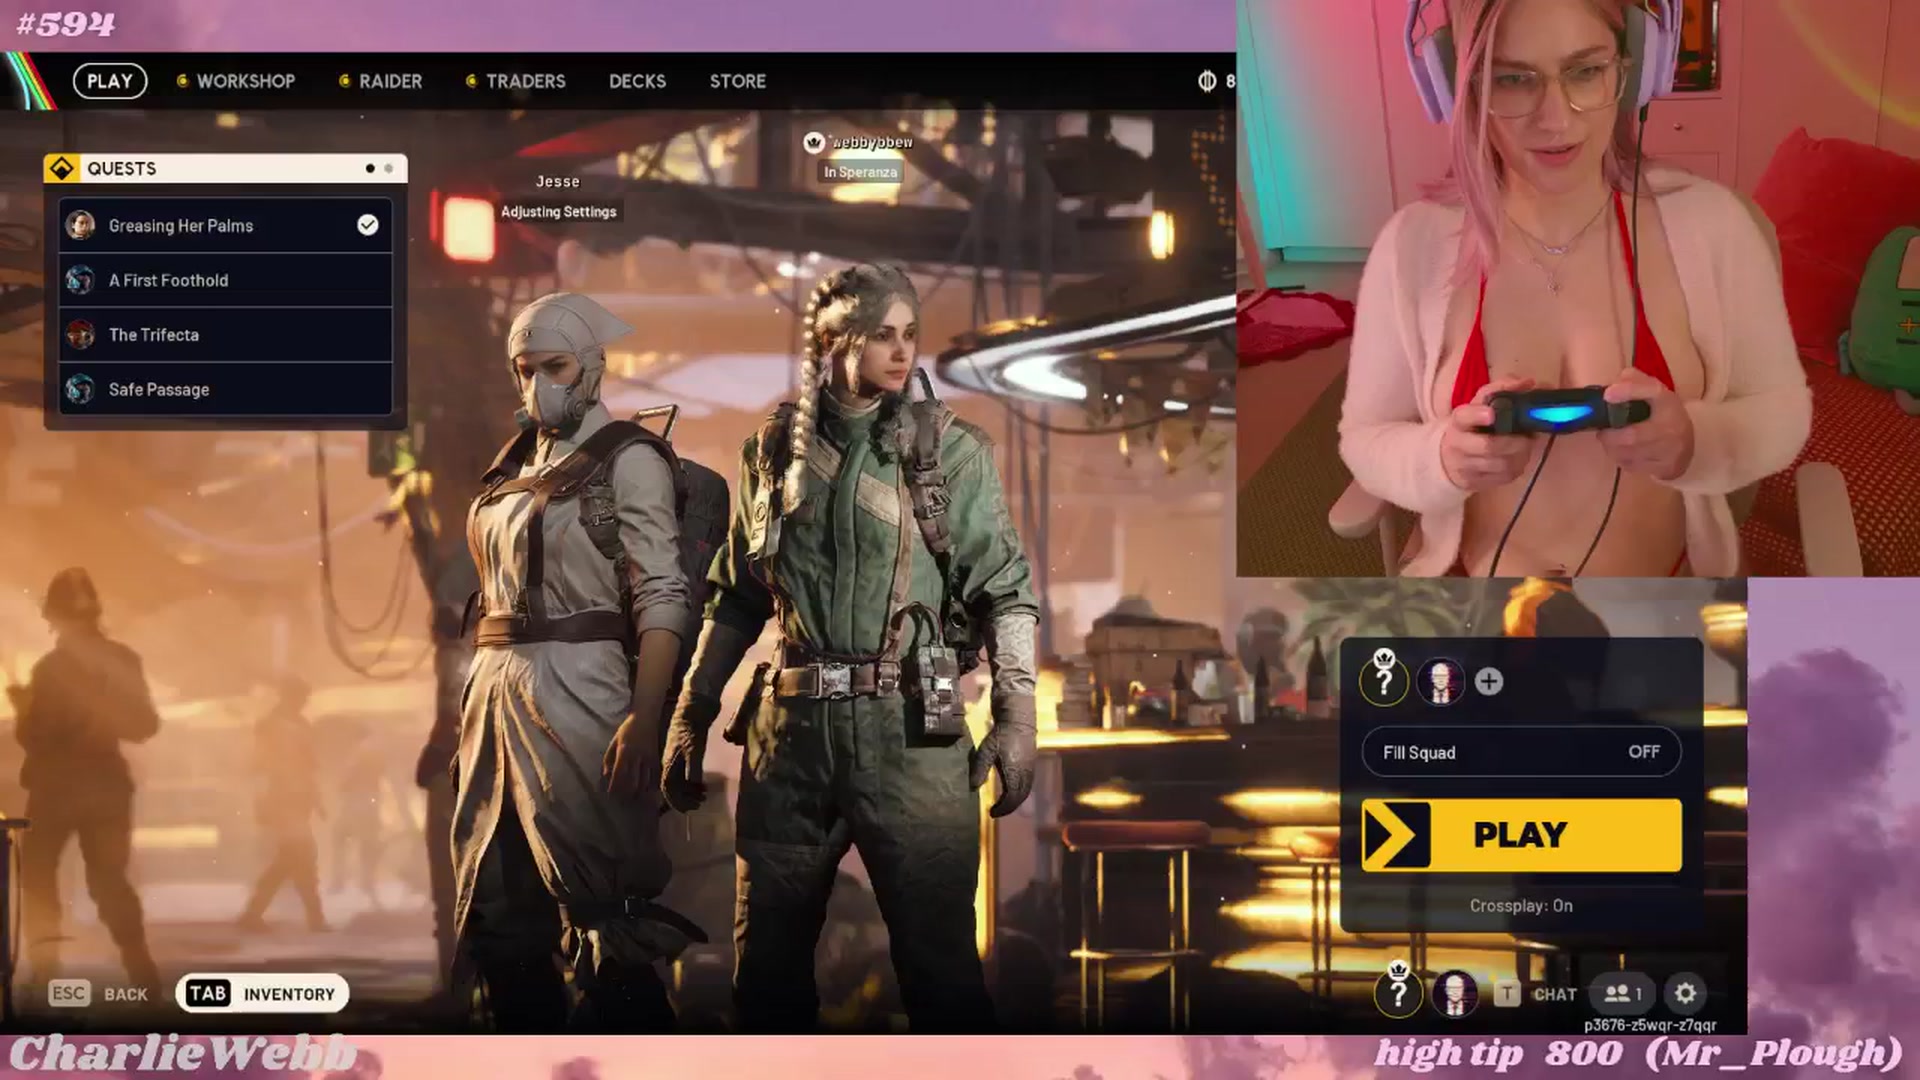Click the yellow Quests diamond icon
The image size is (1920, 1080).
(62, 168)
